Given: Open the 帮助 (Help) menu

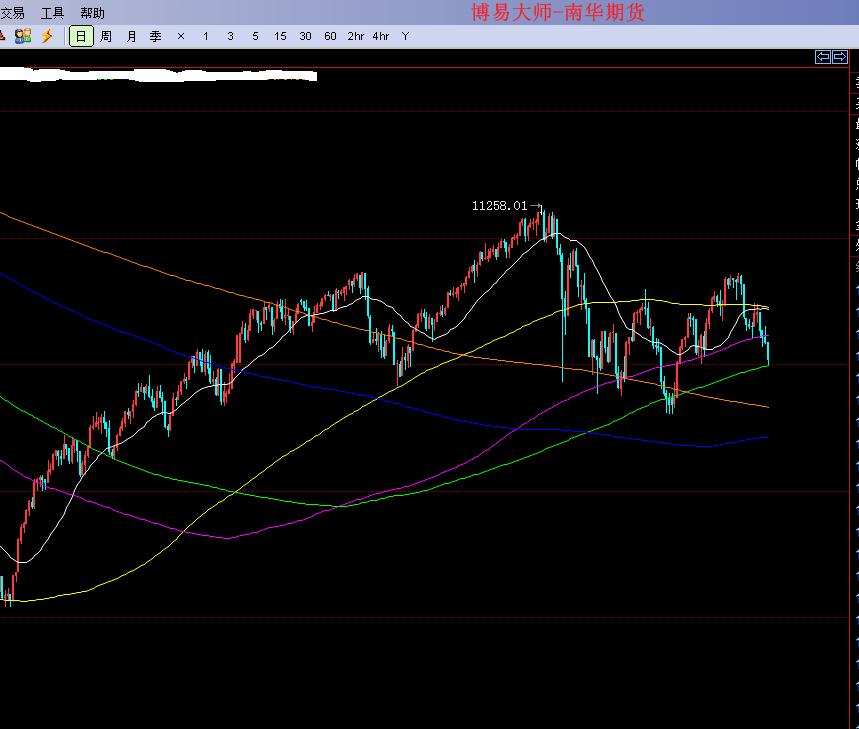Looking at the screenshot, I should 92,13.
